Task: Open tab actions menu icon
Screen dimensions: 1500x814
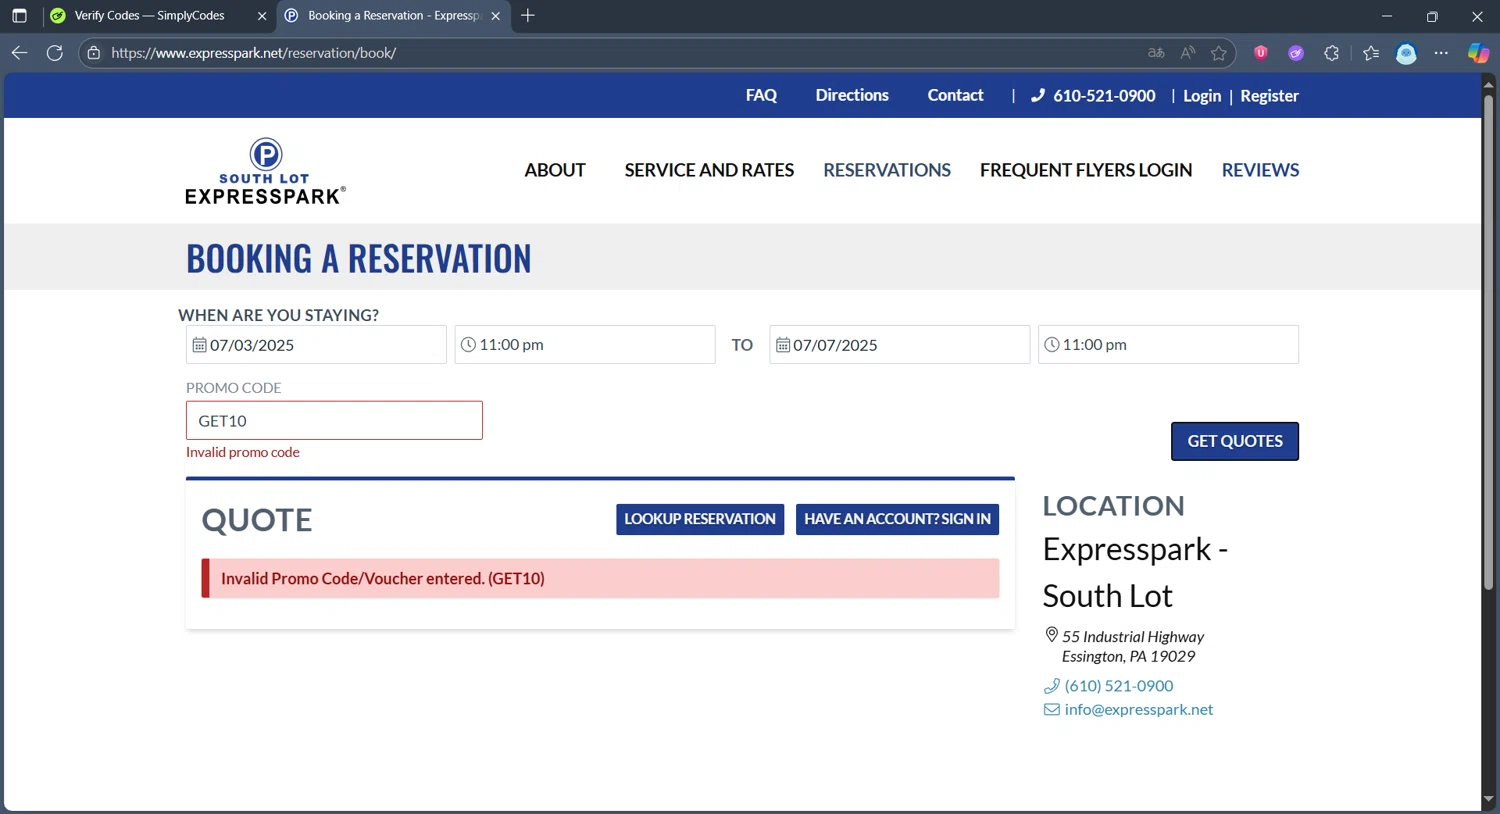Action: (19, 16)
